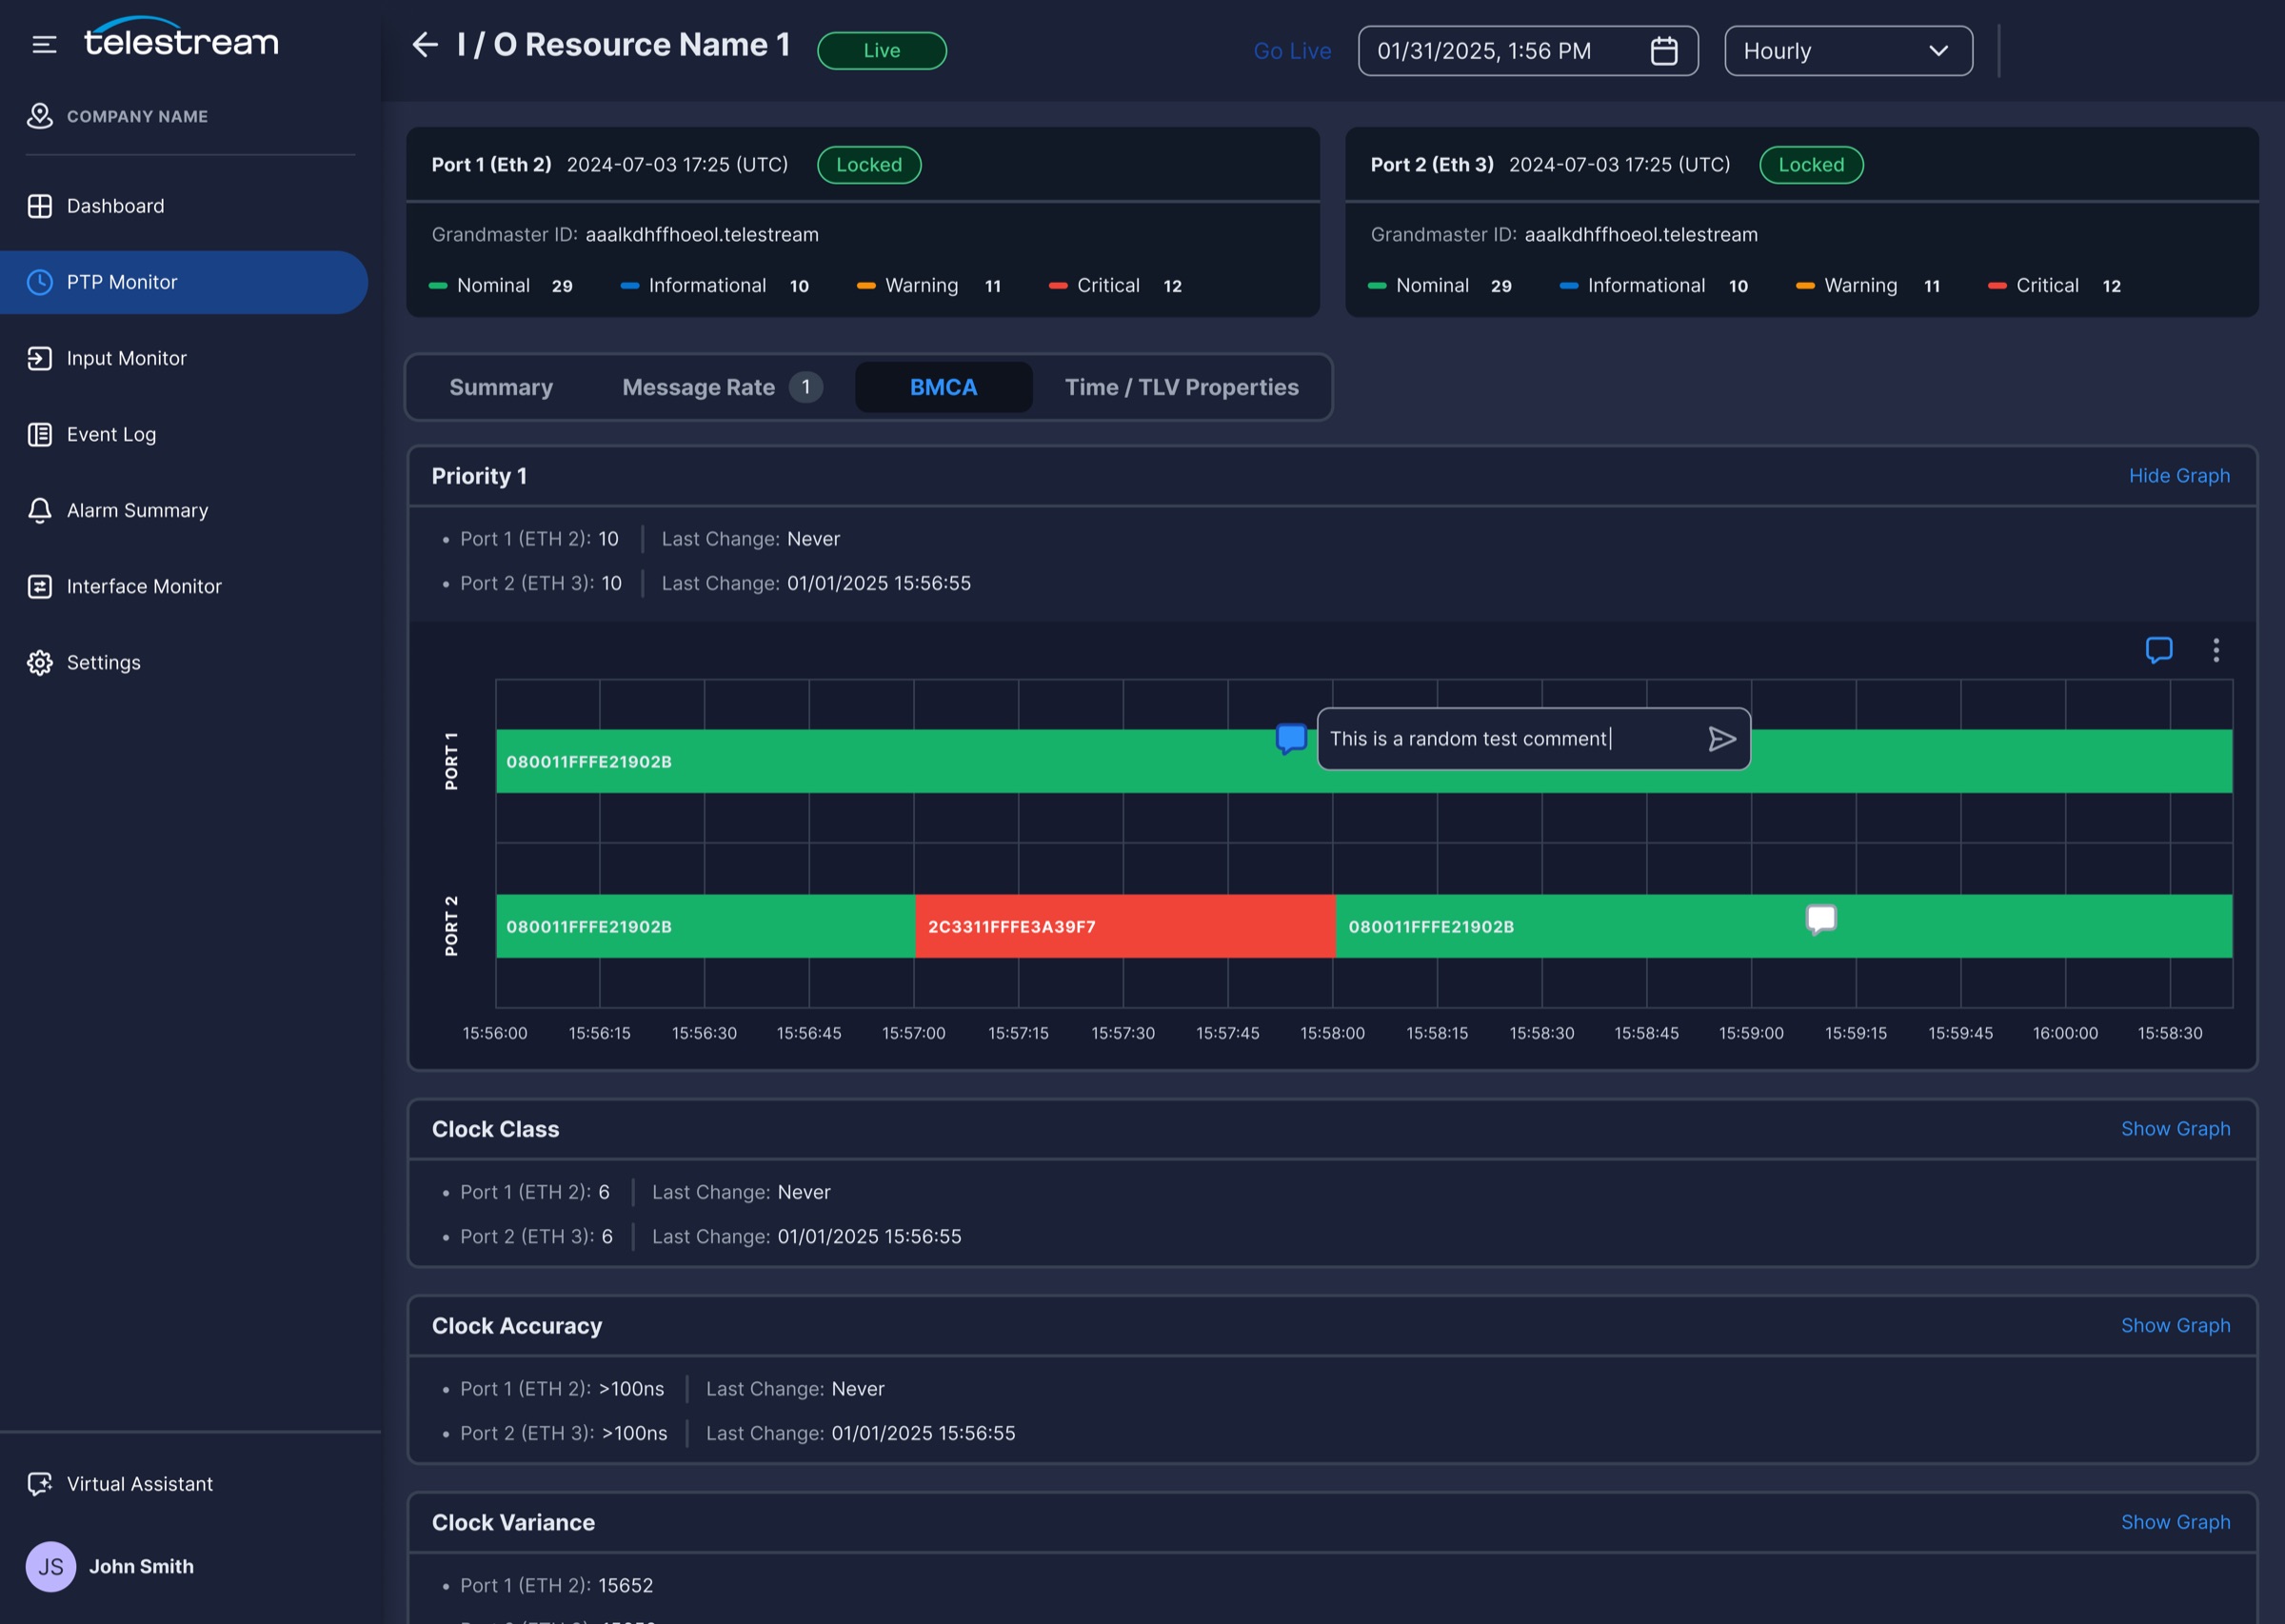The height and width of the screenshot is (1624, 2285).
Task: Click the telestream logo
Action: (182, 37)
